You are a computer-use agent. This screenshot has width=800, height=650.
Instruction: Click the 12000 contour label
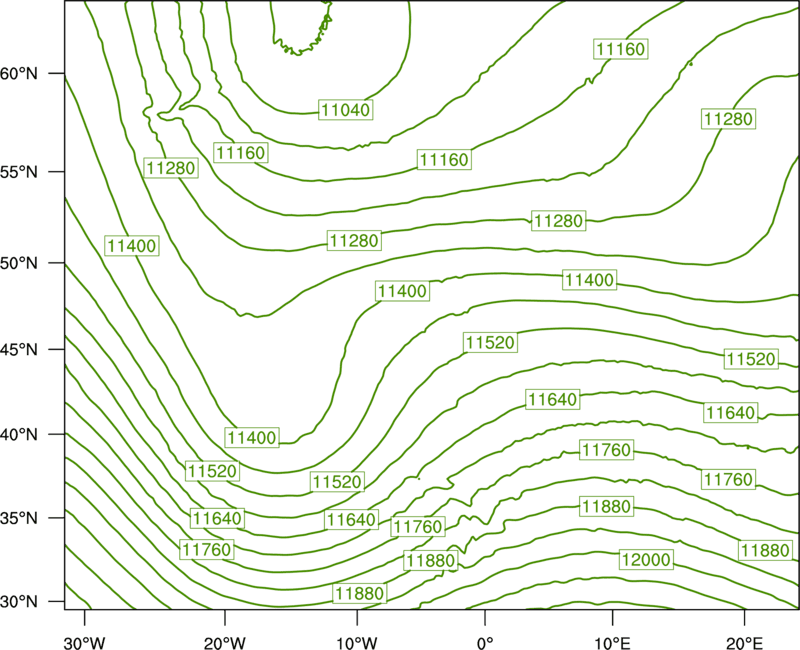click(646, 560)
